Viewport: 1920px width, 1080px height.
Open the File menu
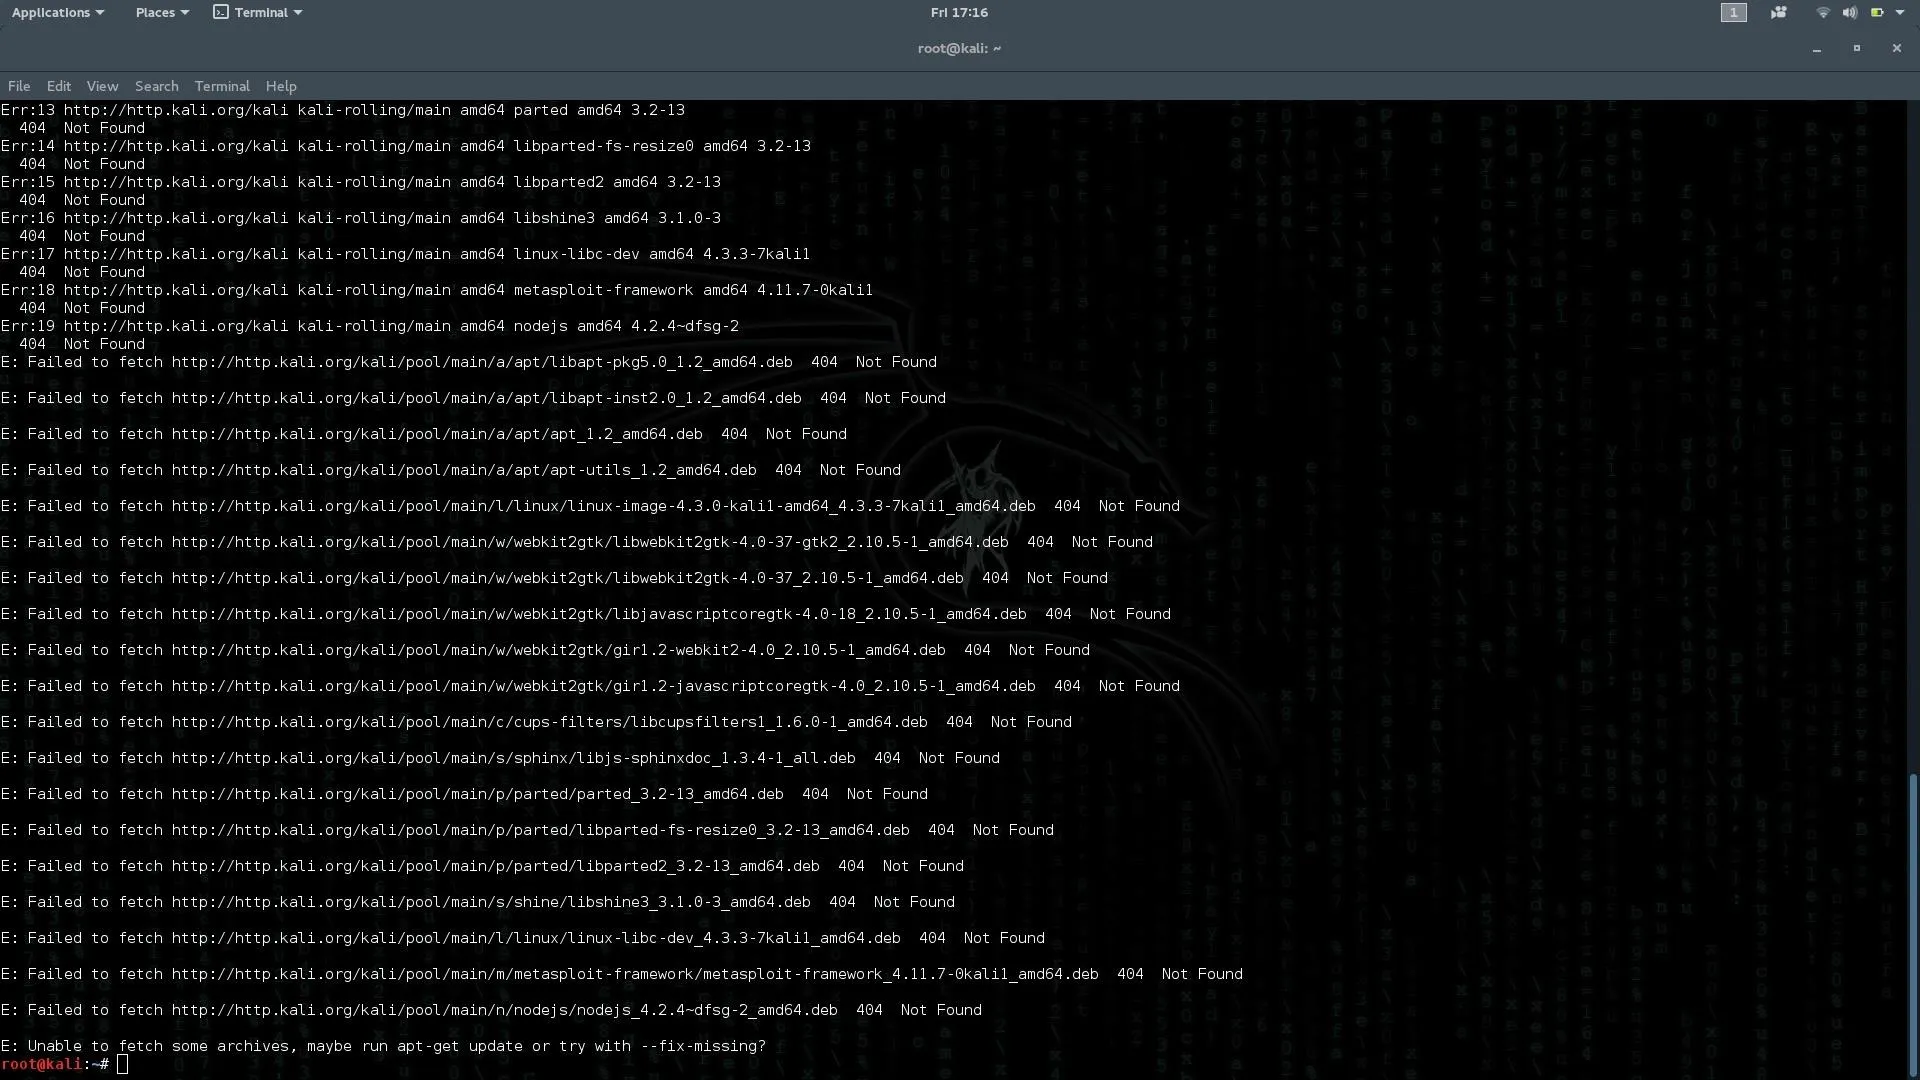[x=19, y=86]
